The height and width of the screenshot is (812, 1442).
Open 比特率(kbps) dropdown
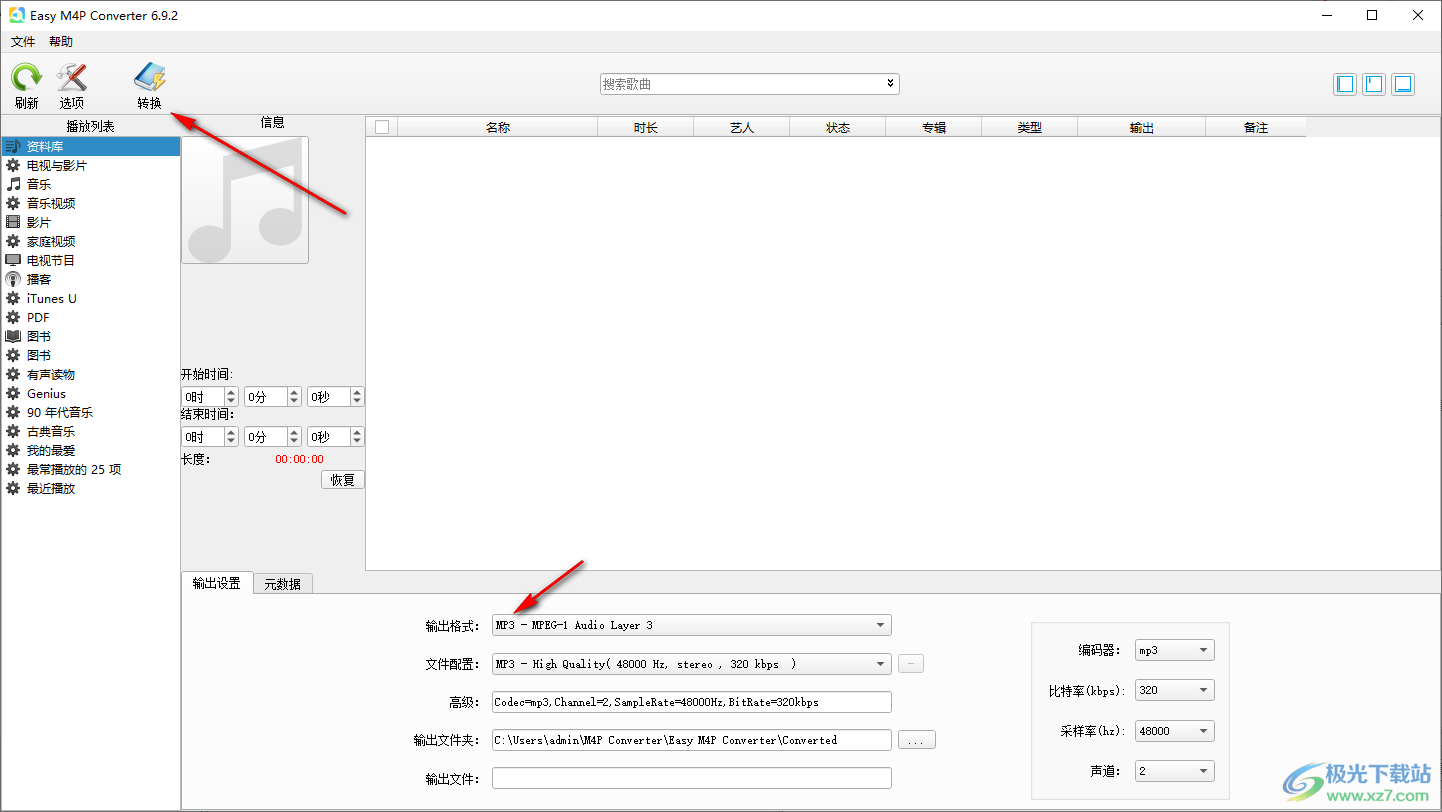(1175, 690)
